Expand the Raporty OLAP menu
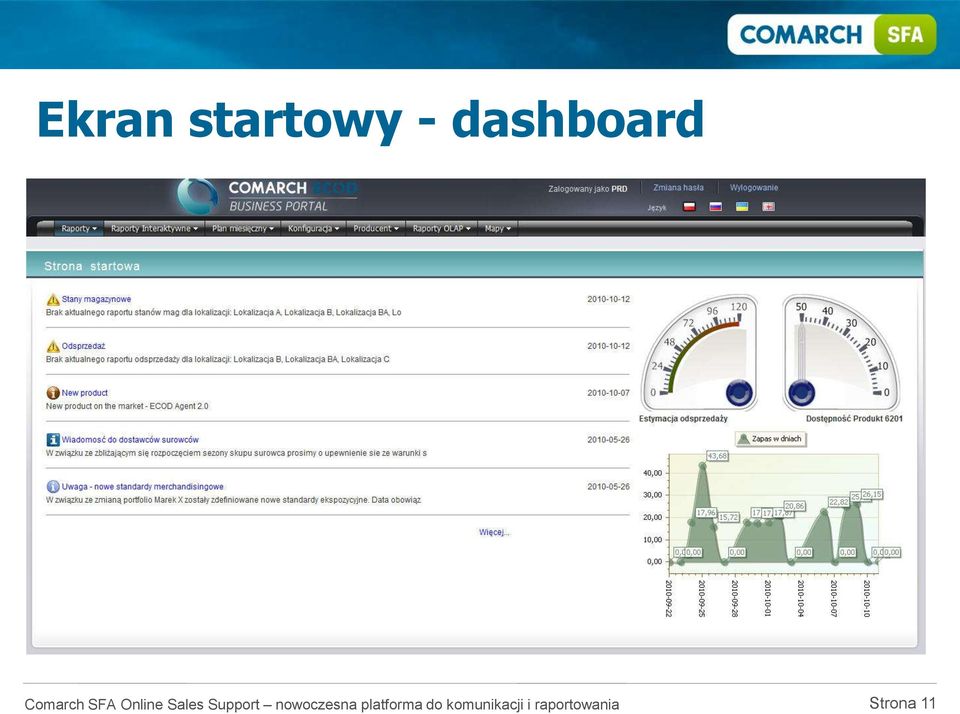The image size is (960, 714). 441,228
